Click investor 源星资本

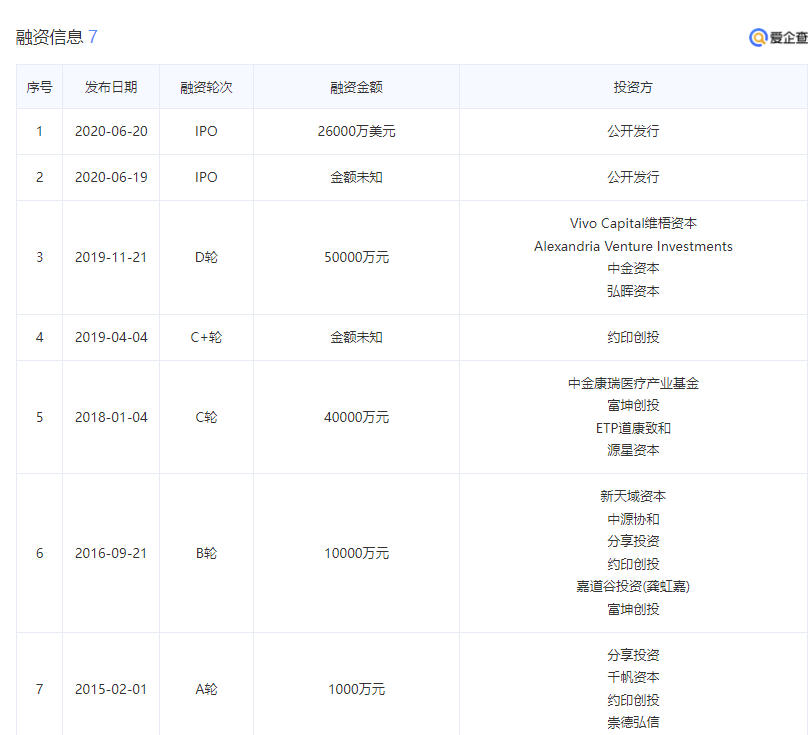click(633, 450)
